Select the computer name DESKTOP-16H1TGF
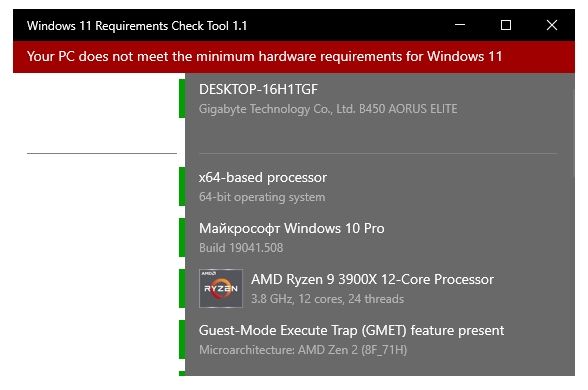 click(x=258, y=89)
